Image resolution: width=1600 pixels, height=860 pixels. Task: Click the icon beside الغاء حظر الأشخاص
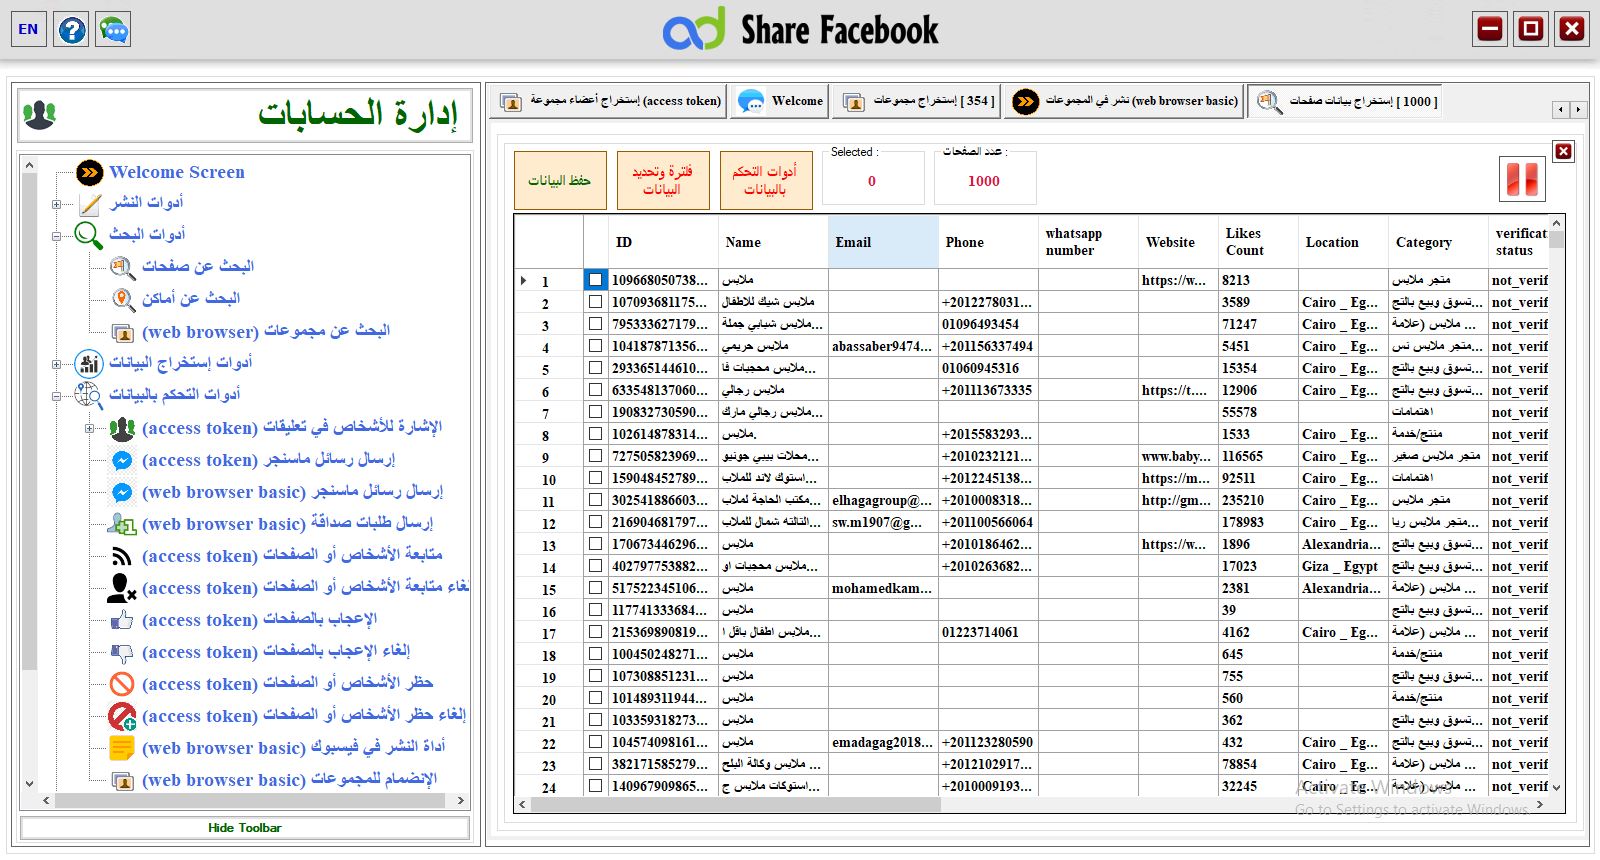coord(122,716)
